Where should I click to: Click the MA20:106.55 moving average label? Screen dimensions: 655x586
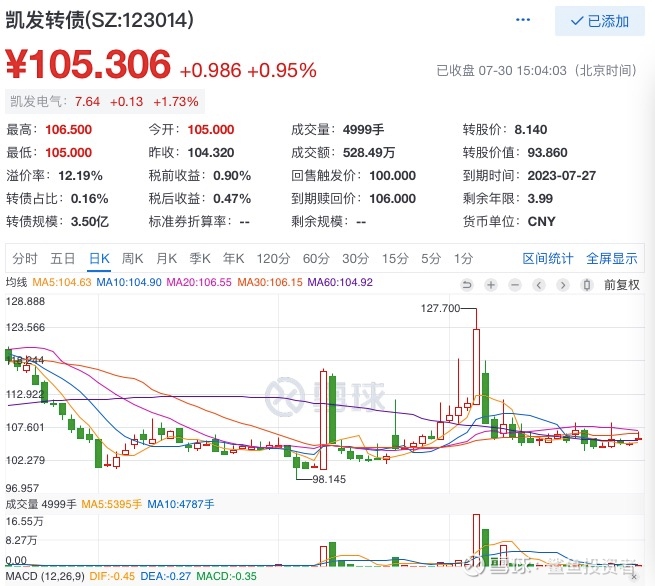(199, 282)
